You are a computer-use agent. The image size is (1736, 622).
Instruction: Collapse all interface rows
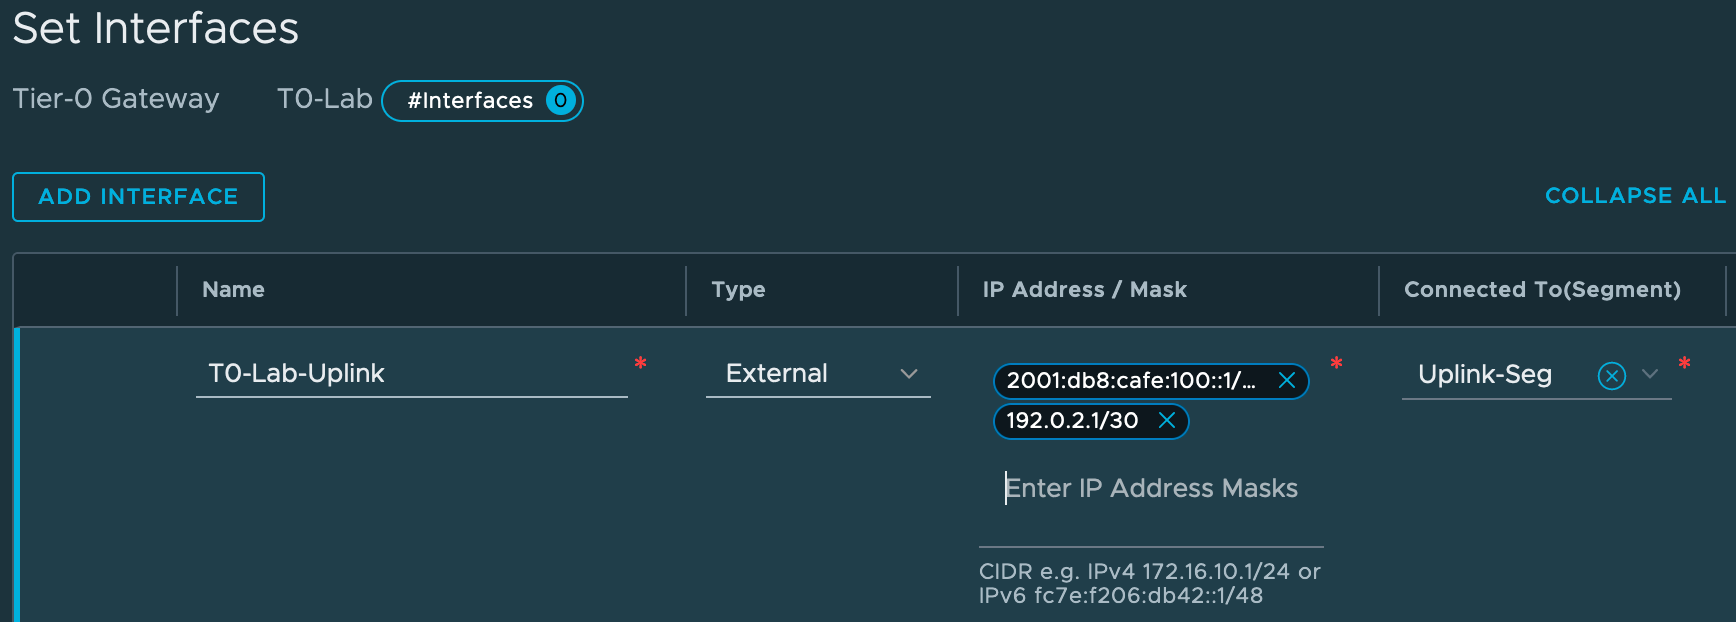[x=1635, y=196]
